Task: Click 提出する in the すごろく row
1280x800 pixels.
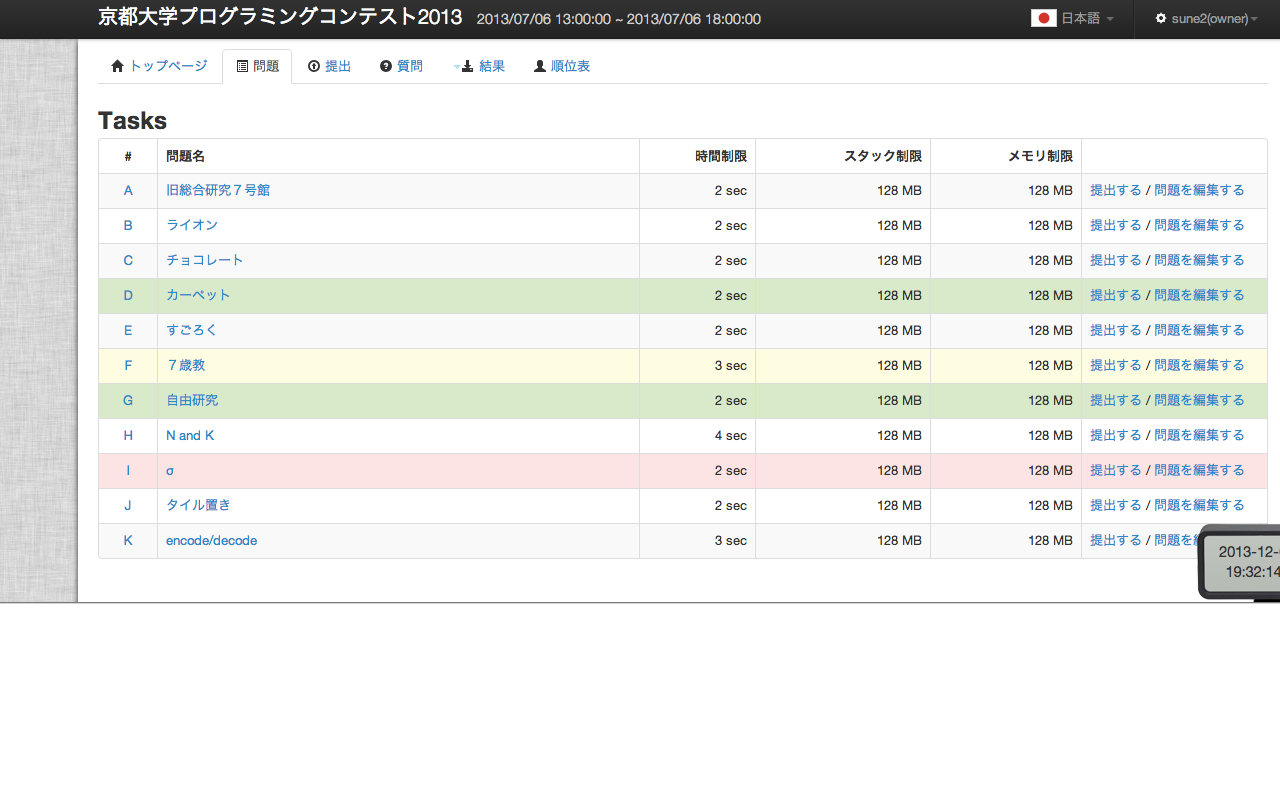Action: (1116, 330)
